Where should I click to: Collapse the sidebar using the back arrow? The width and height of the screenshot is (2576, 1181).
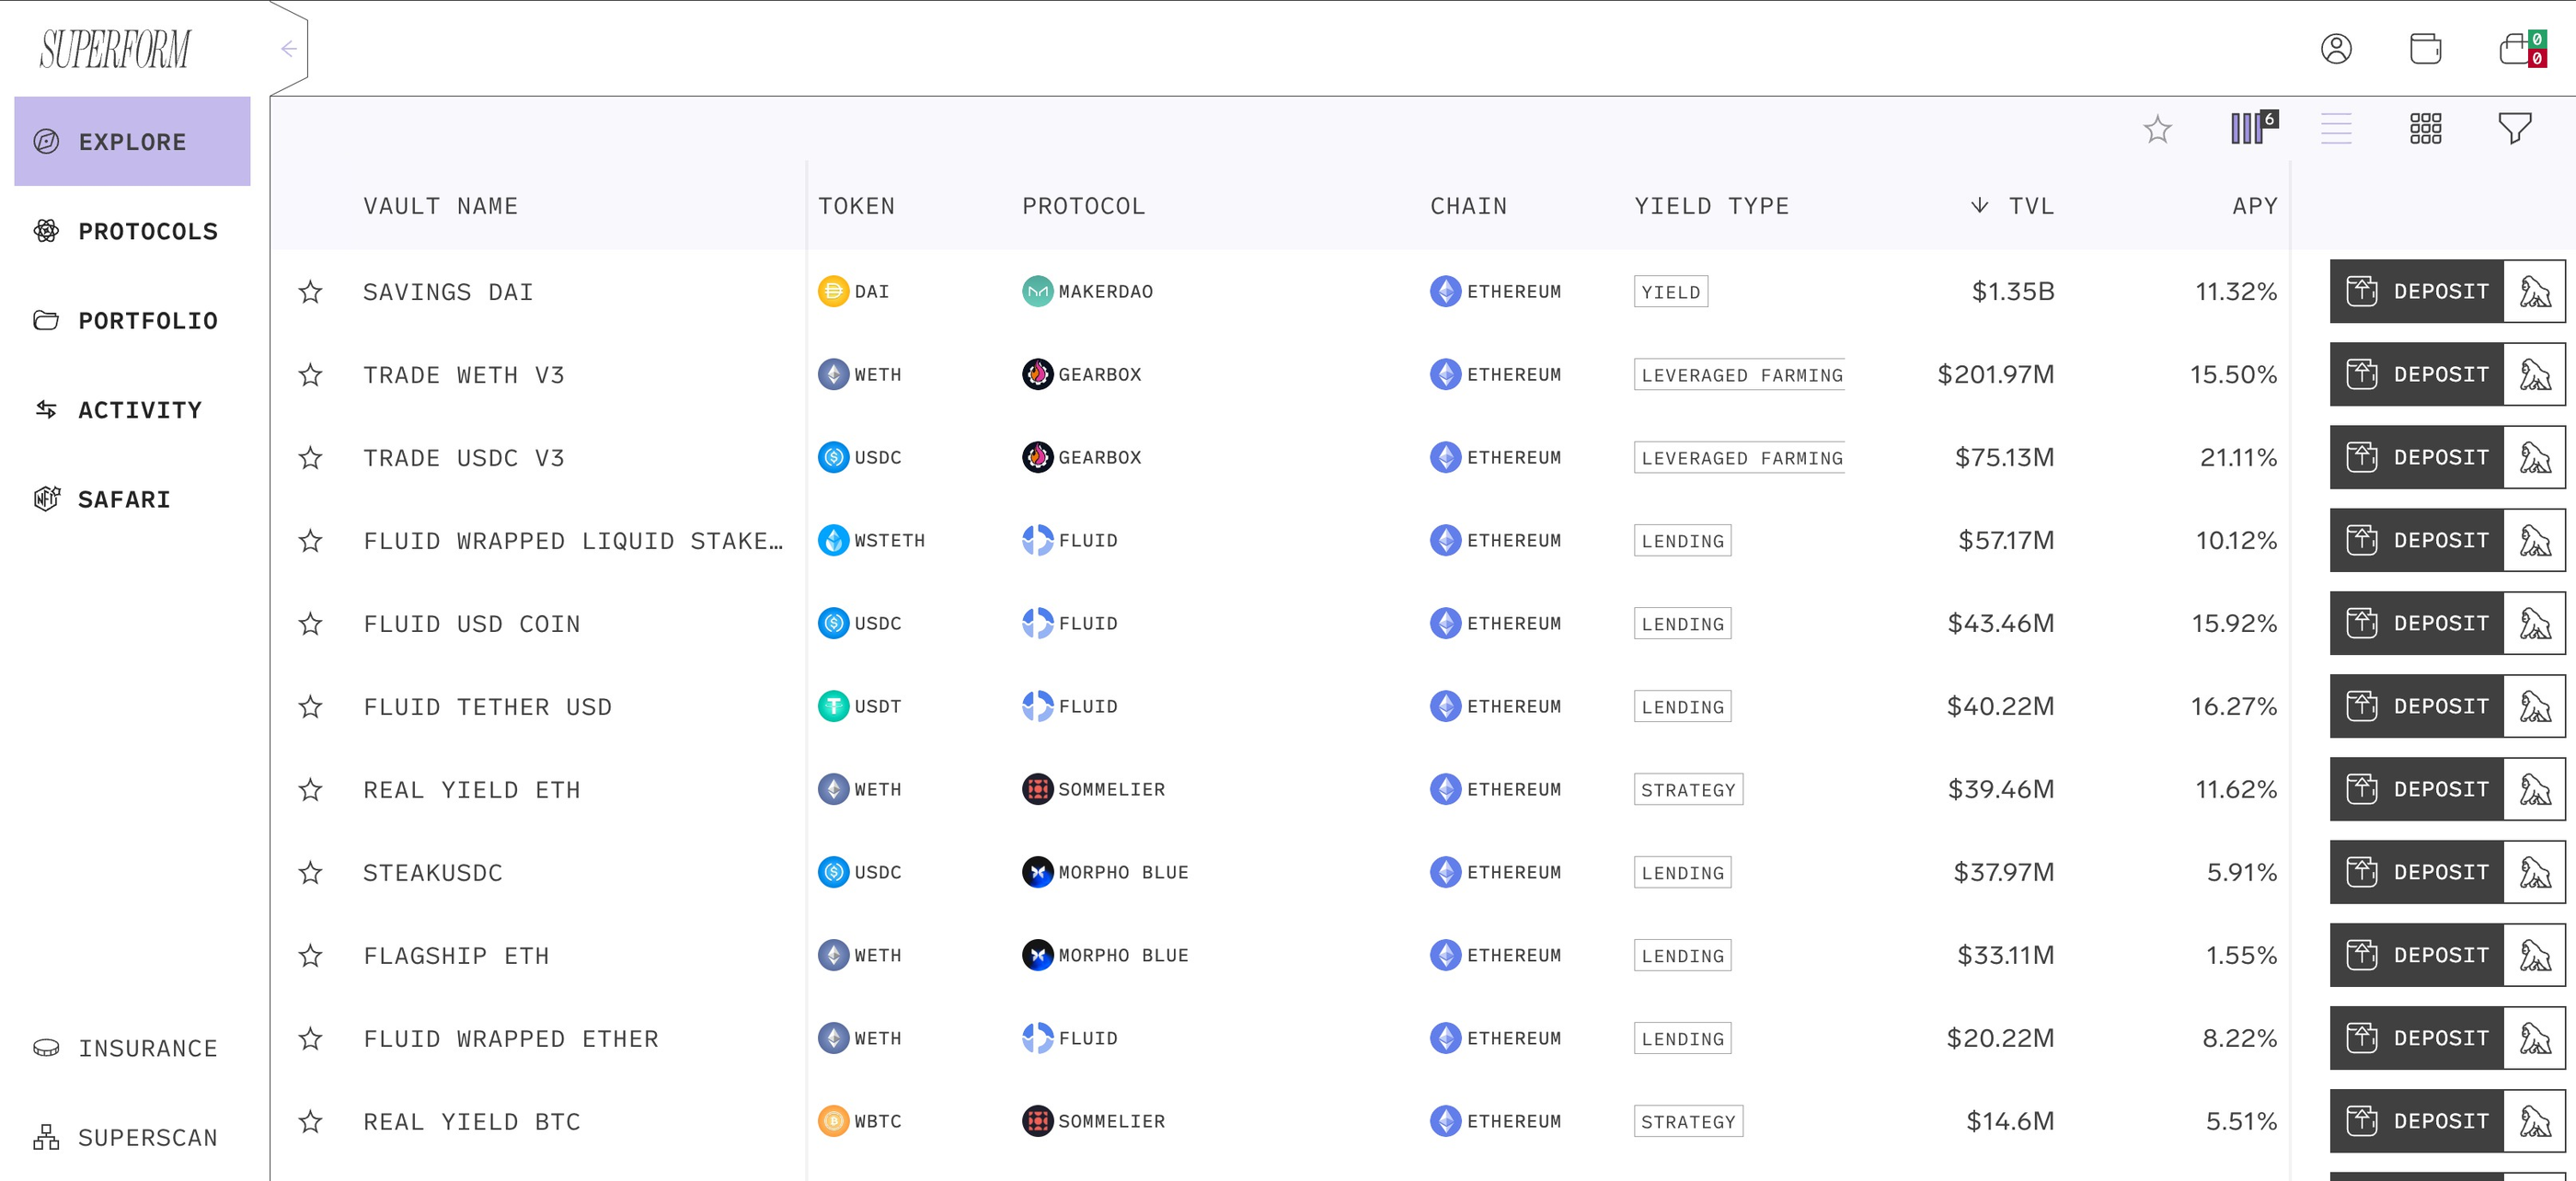point(289,47)
